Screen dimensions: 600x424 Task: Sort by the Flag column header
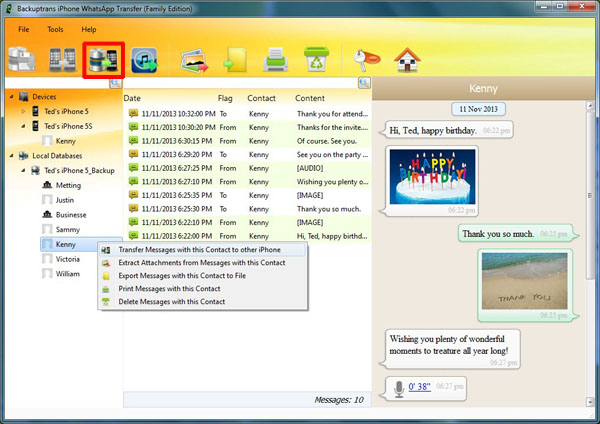point(225,98)
